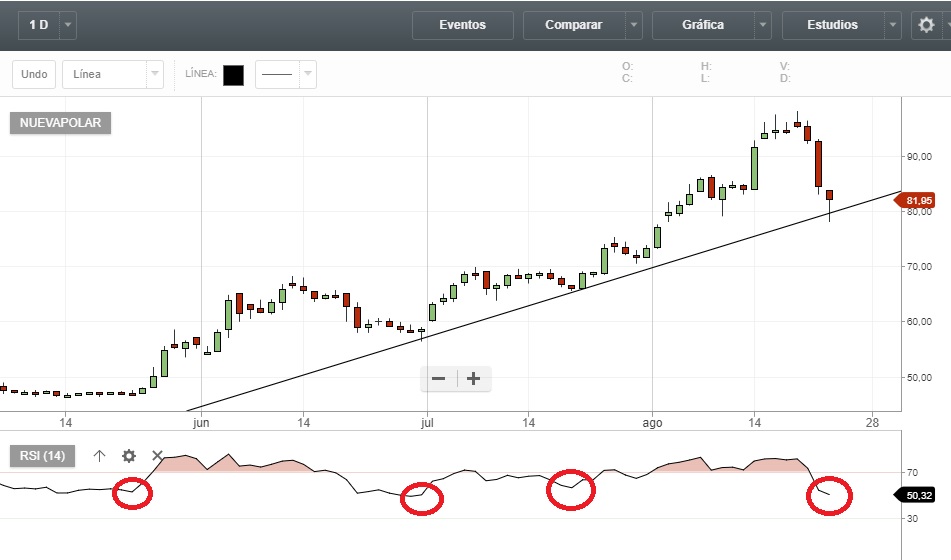Click the 81,95 price tag
Screen dimensions: 951x560
click(916, 200)
